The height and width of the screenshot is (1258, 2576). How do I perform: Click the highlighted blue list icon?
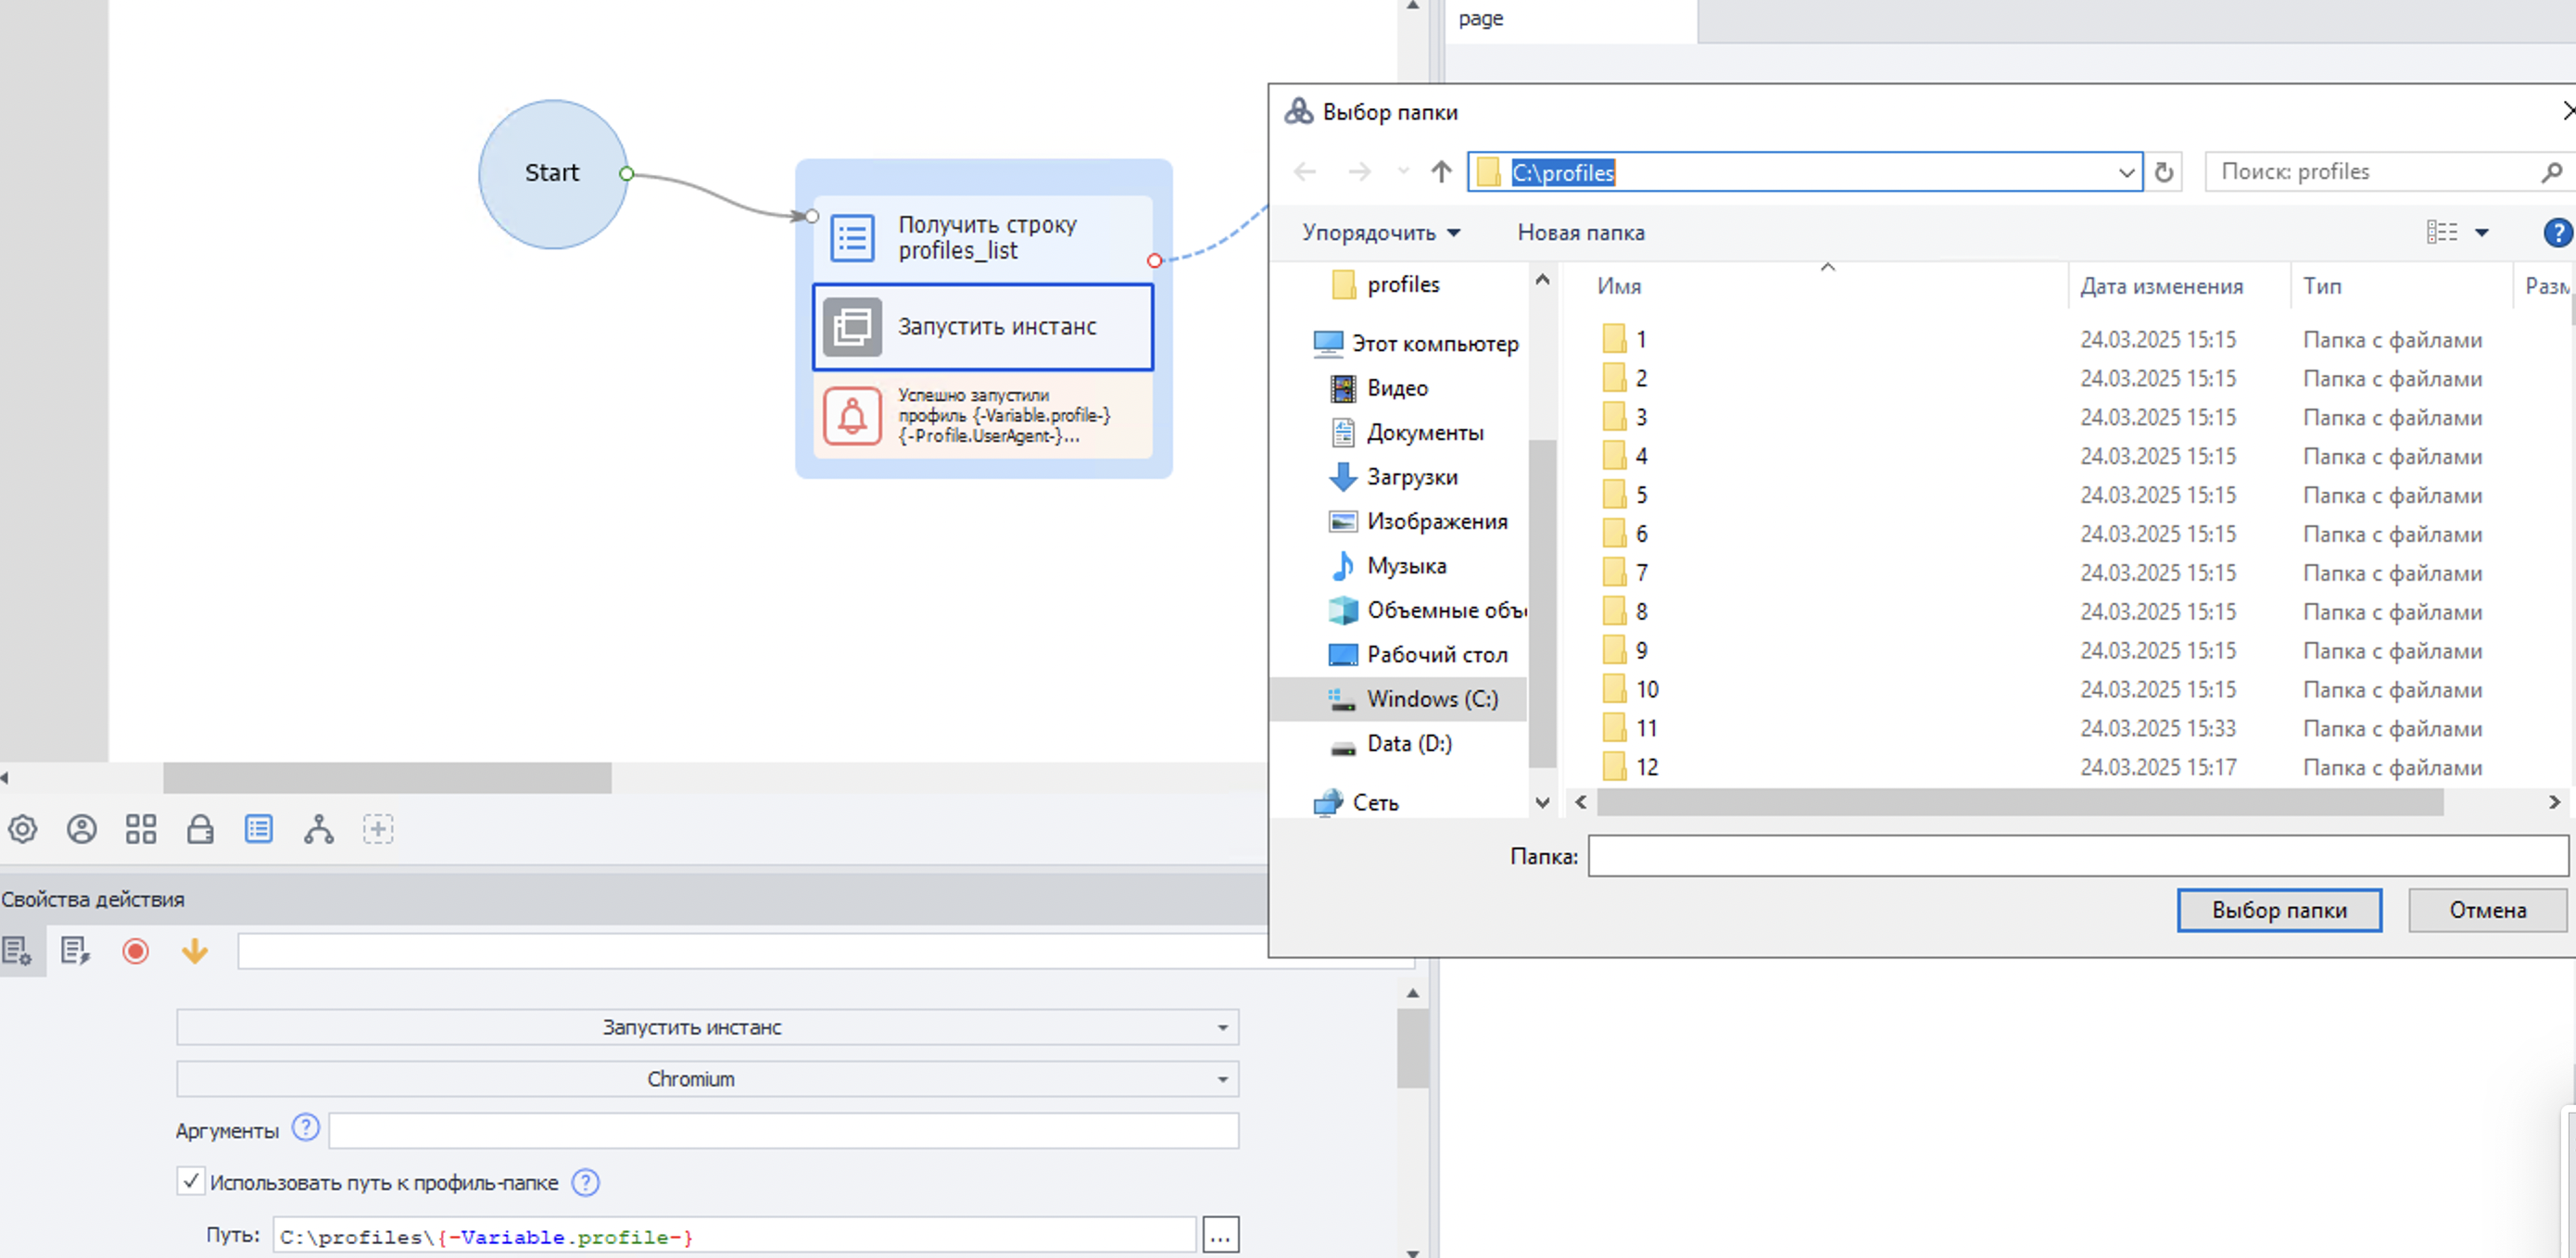pyautogui.click(x=259, y=829)
